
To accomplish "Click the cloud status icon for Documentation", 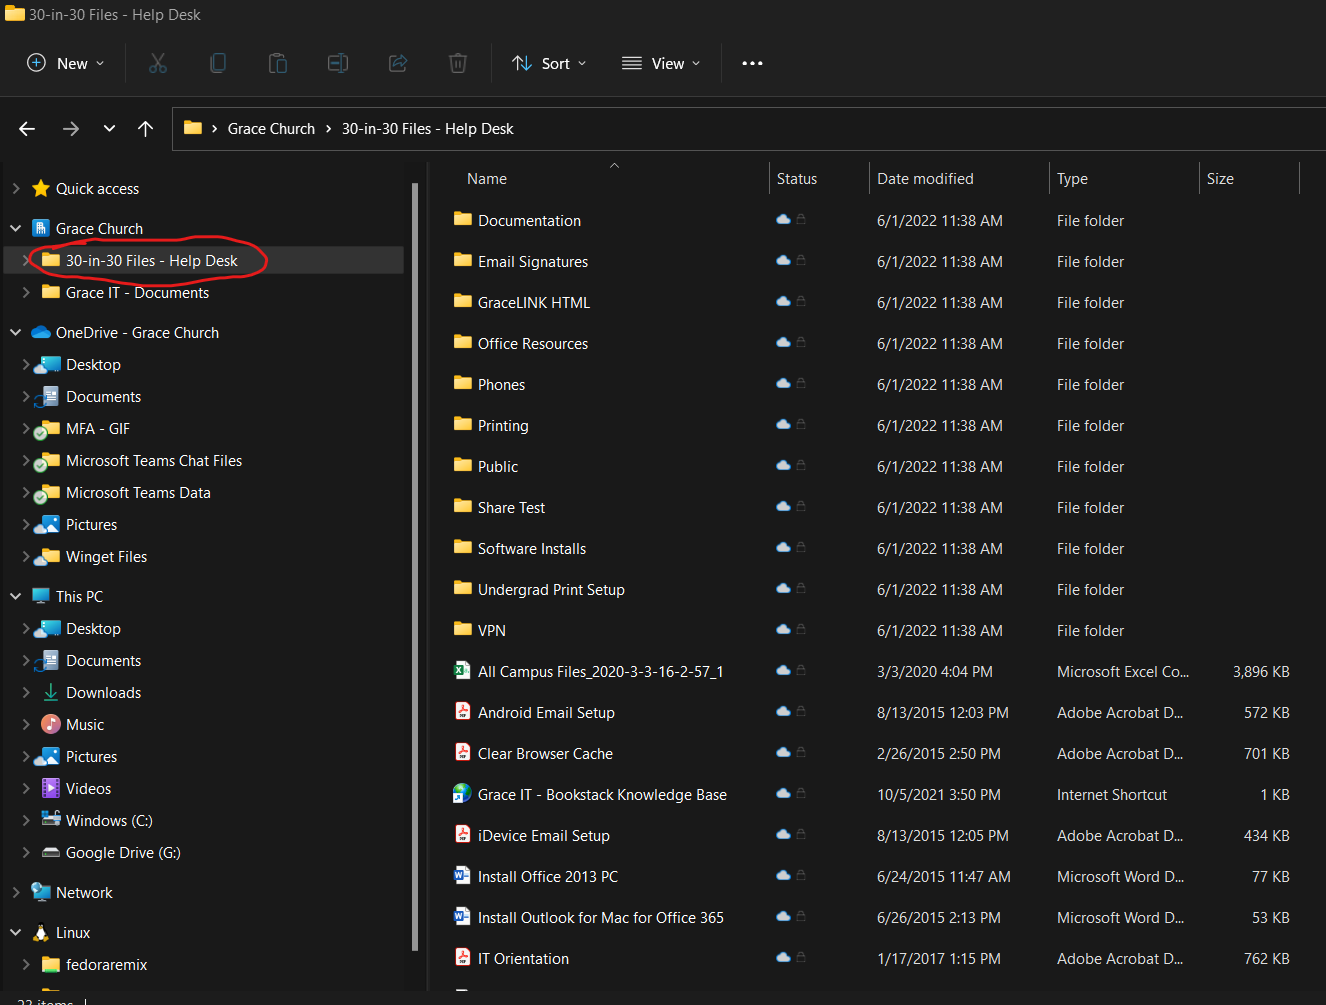I will (x=784, y=220).
